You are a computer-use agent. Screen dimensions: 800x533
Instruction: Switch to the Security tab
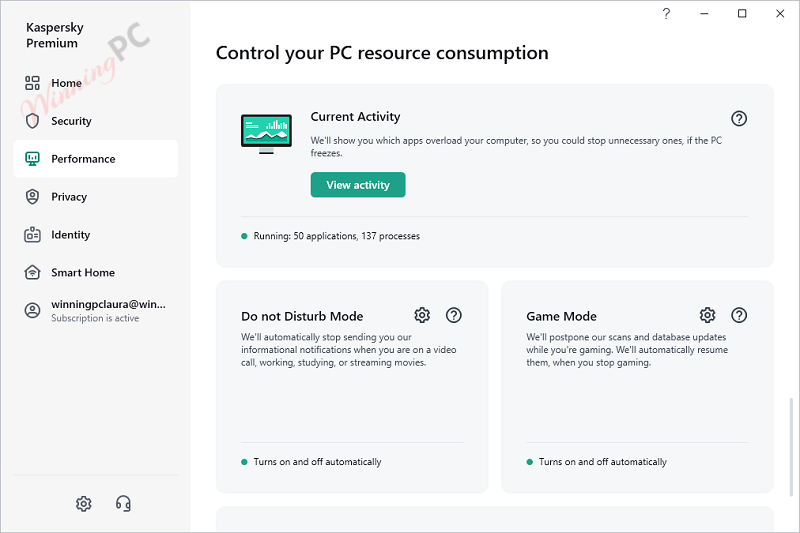[95, 121]
